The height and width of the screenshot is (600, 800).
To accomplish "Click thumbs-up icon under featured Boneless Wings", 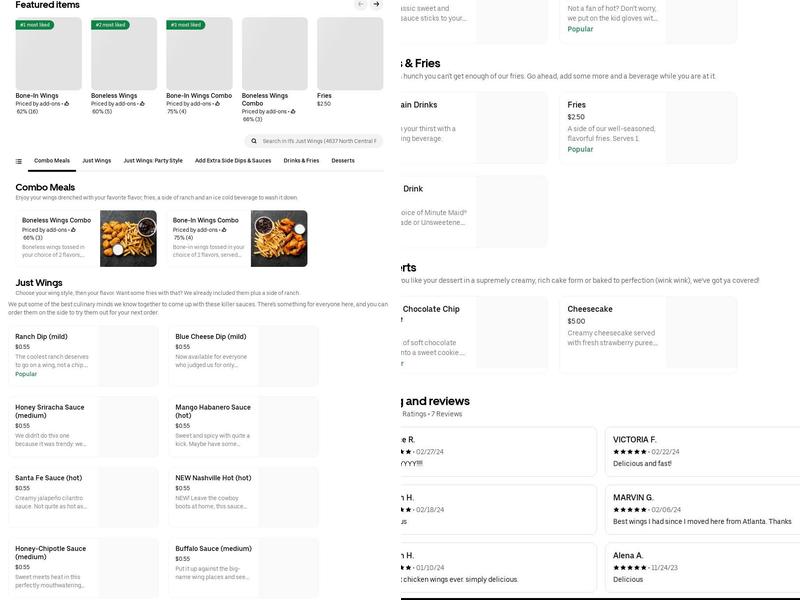I will (142, 104).
